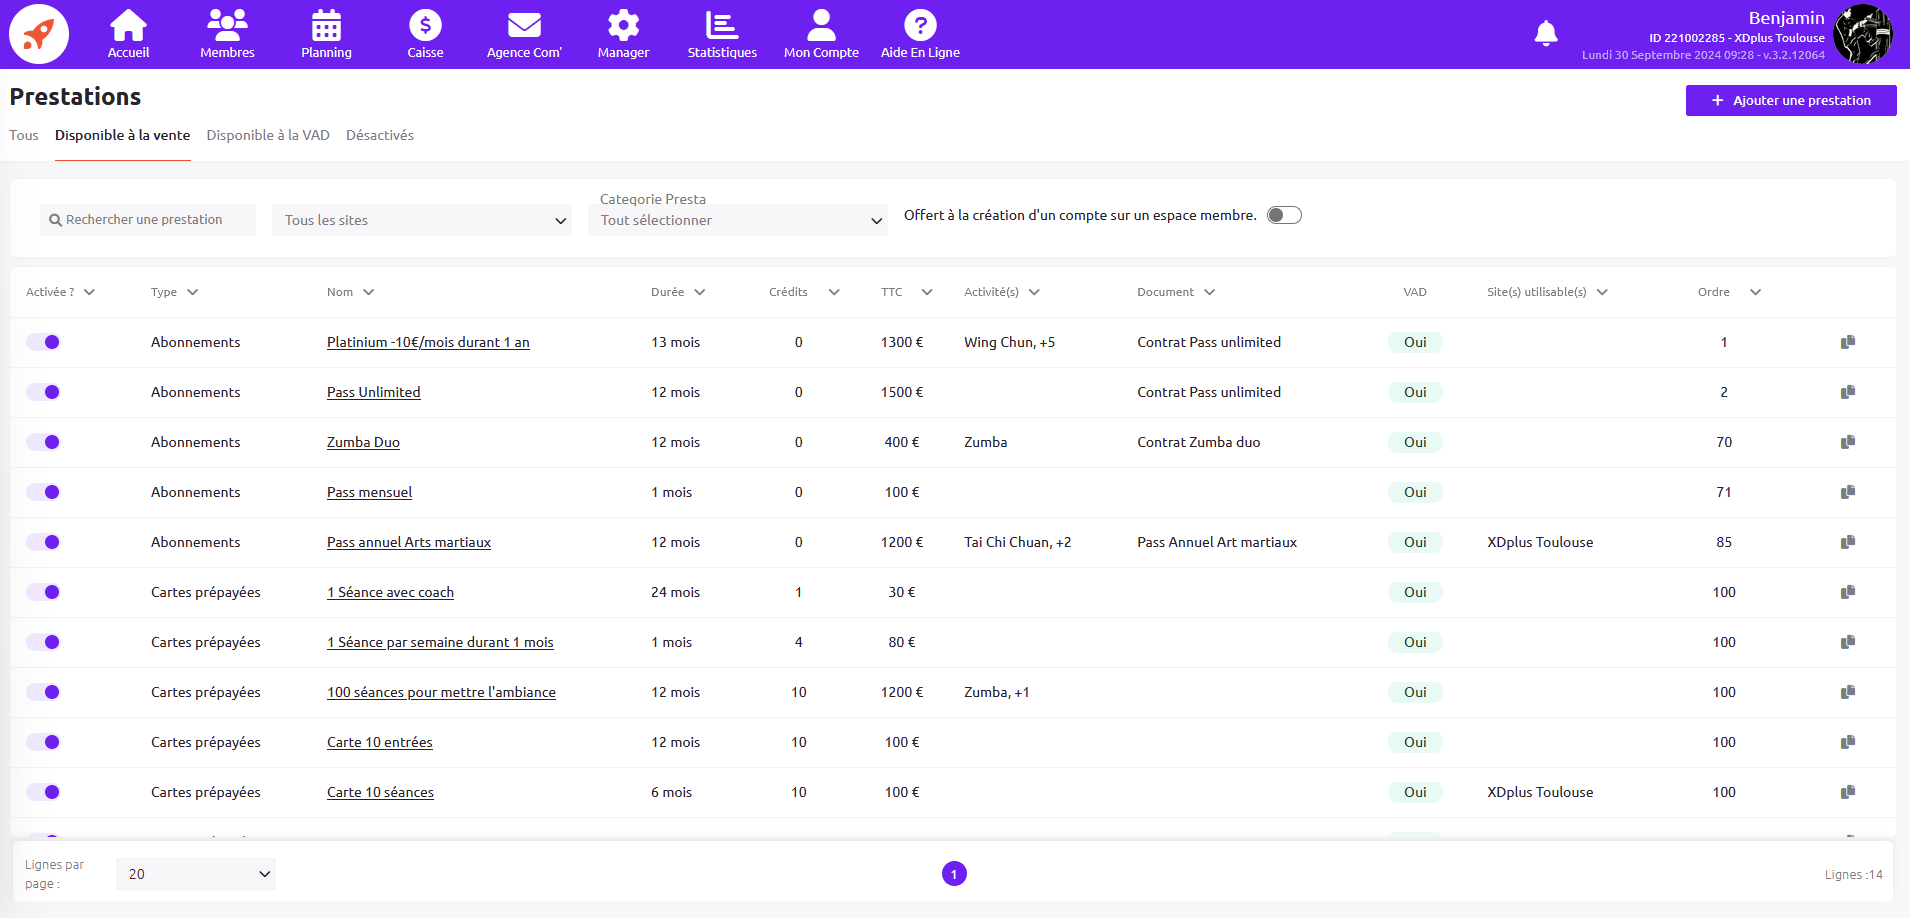Open the Manager gear icon
The width and height of the screenshot is (1910, 918).
click(x=623, y=26)
